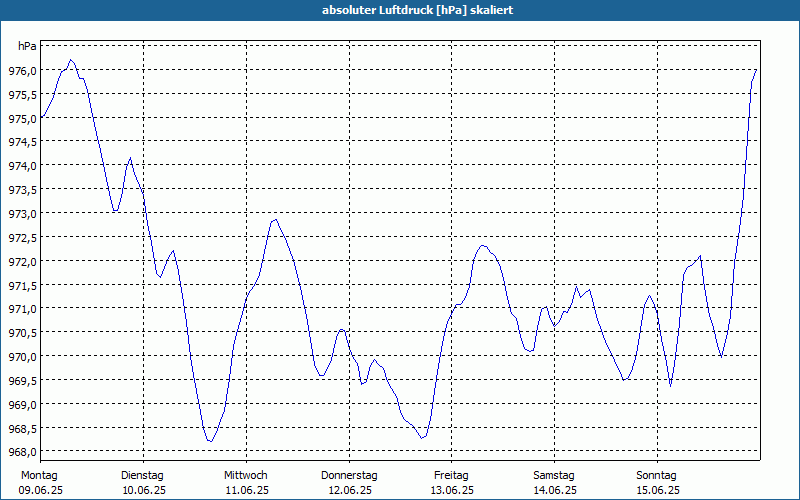The image size is (800, 500).
Task: Select the 968,5 axis value
Action: 22,428
